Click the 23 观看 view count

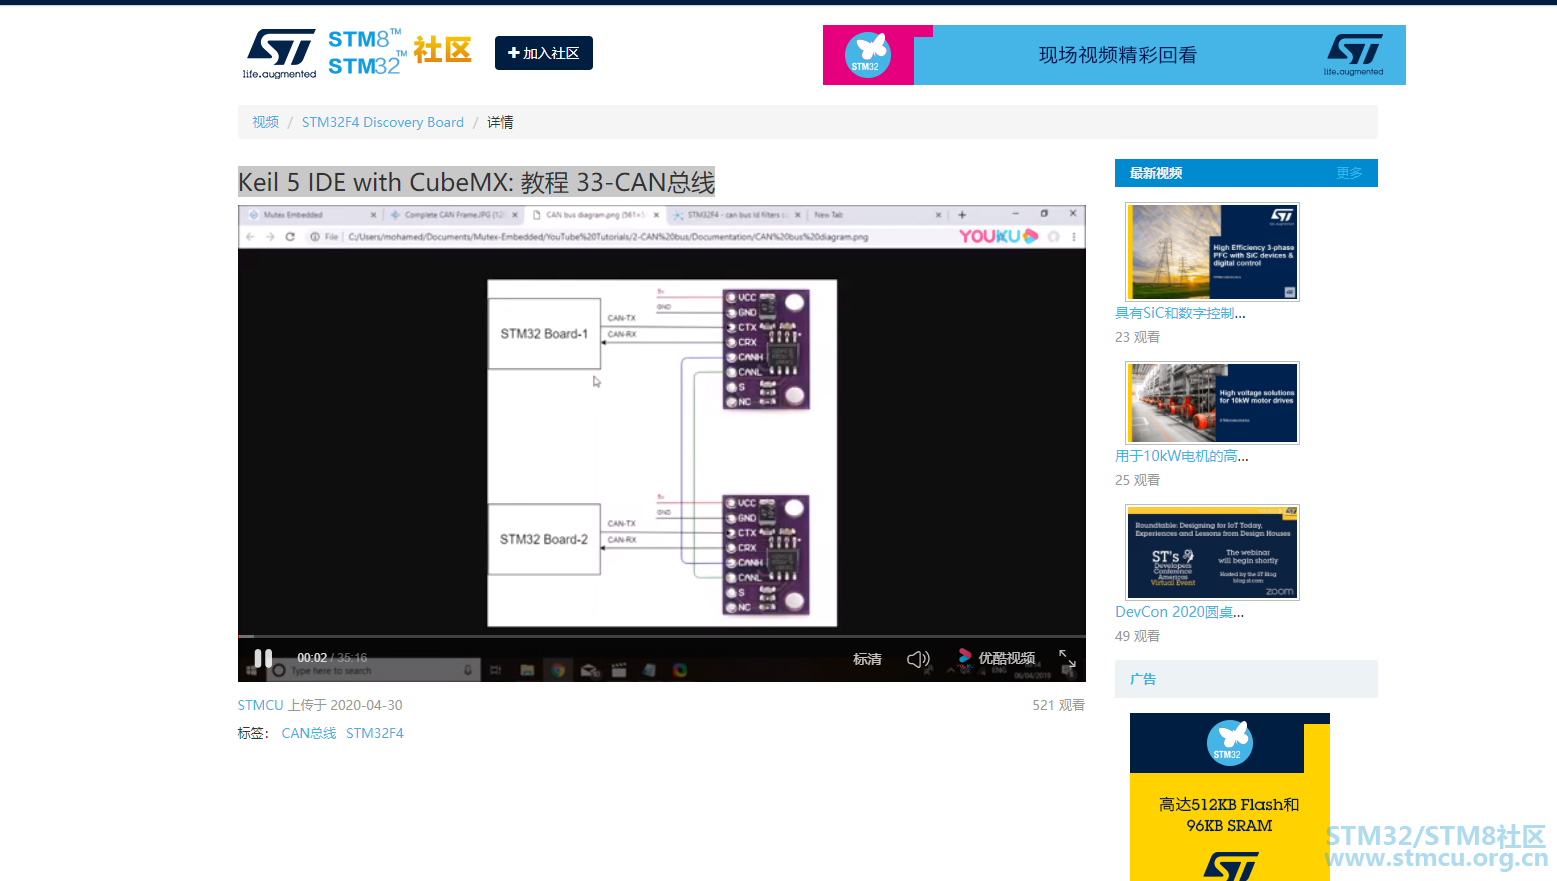1138,337
